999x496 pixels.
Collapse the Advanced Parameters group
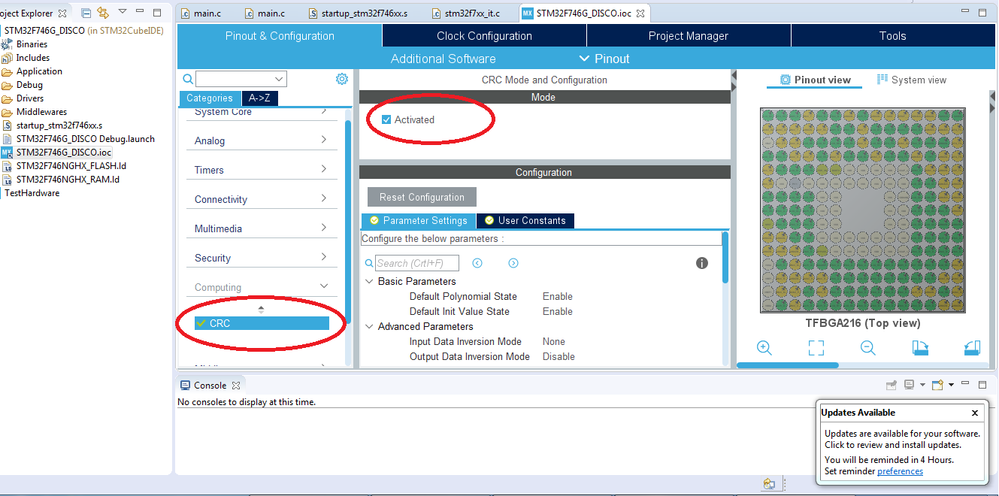(x=369, y=326)
